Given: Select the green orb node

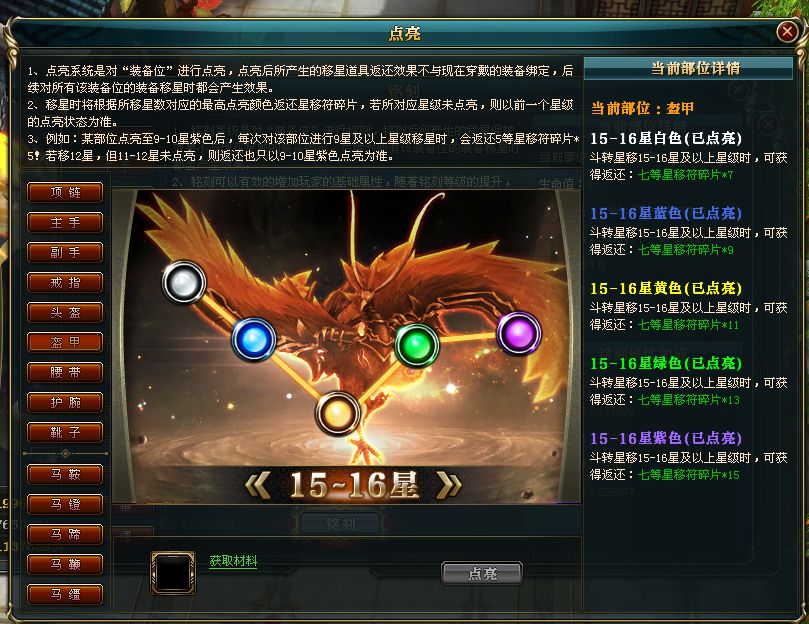Looking at the screenshot, I should tap(417, 345).
